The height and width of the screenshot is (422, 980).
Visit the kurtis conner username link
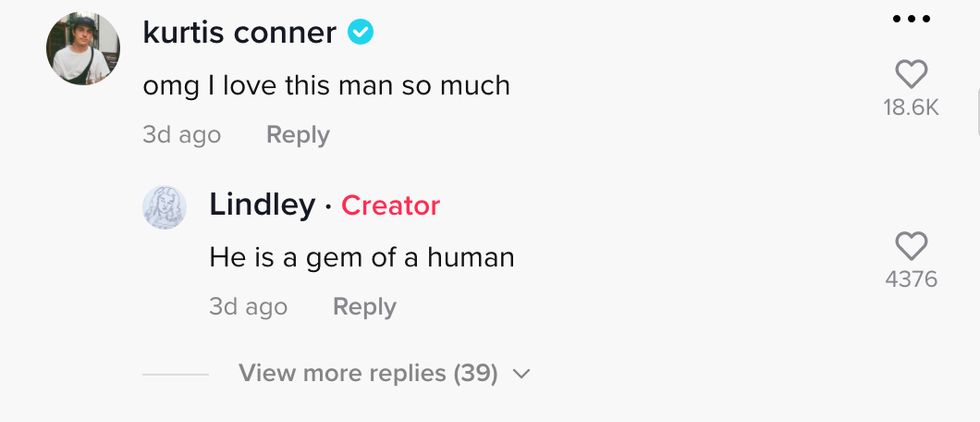coord(239,33)
